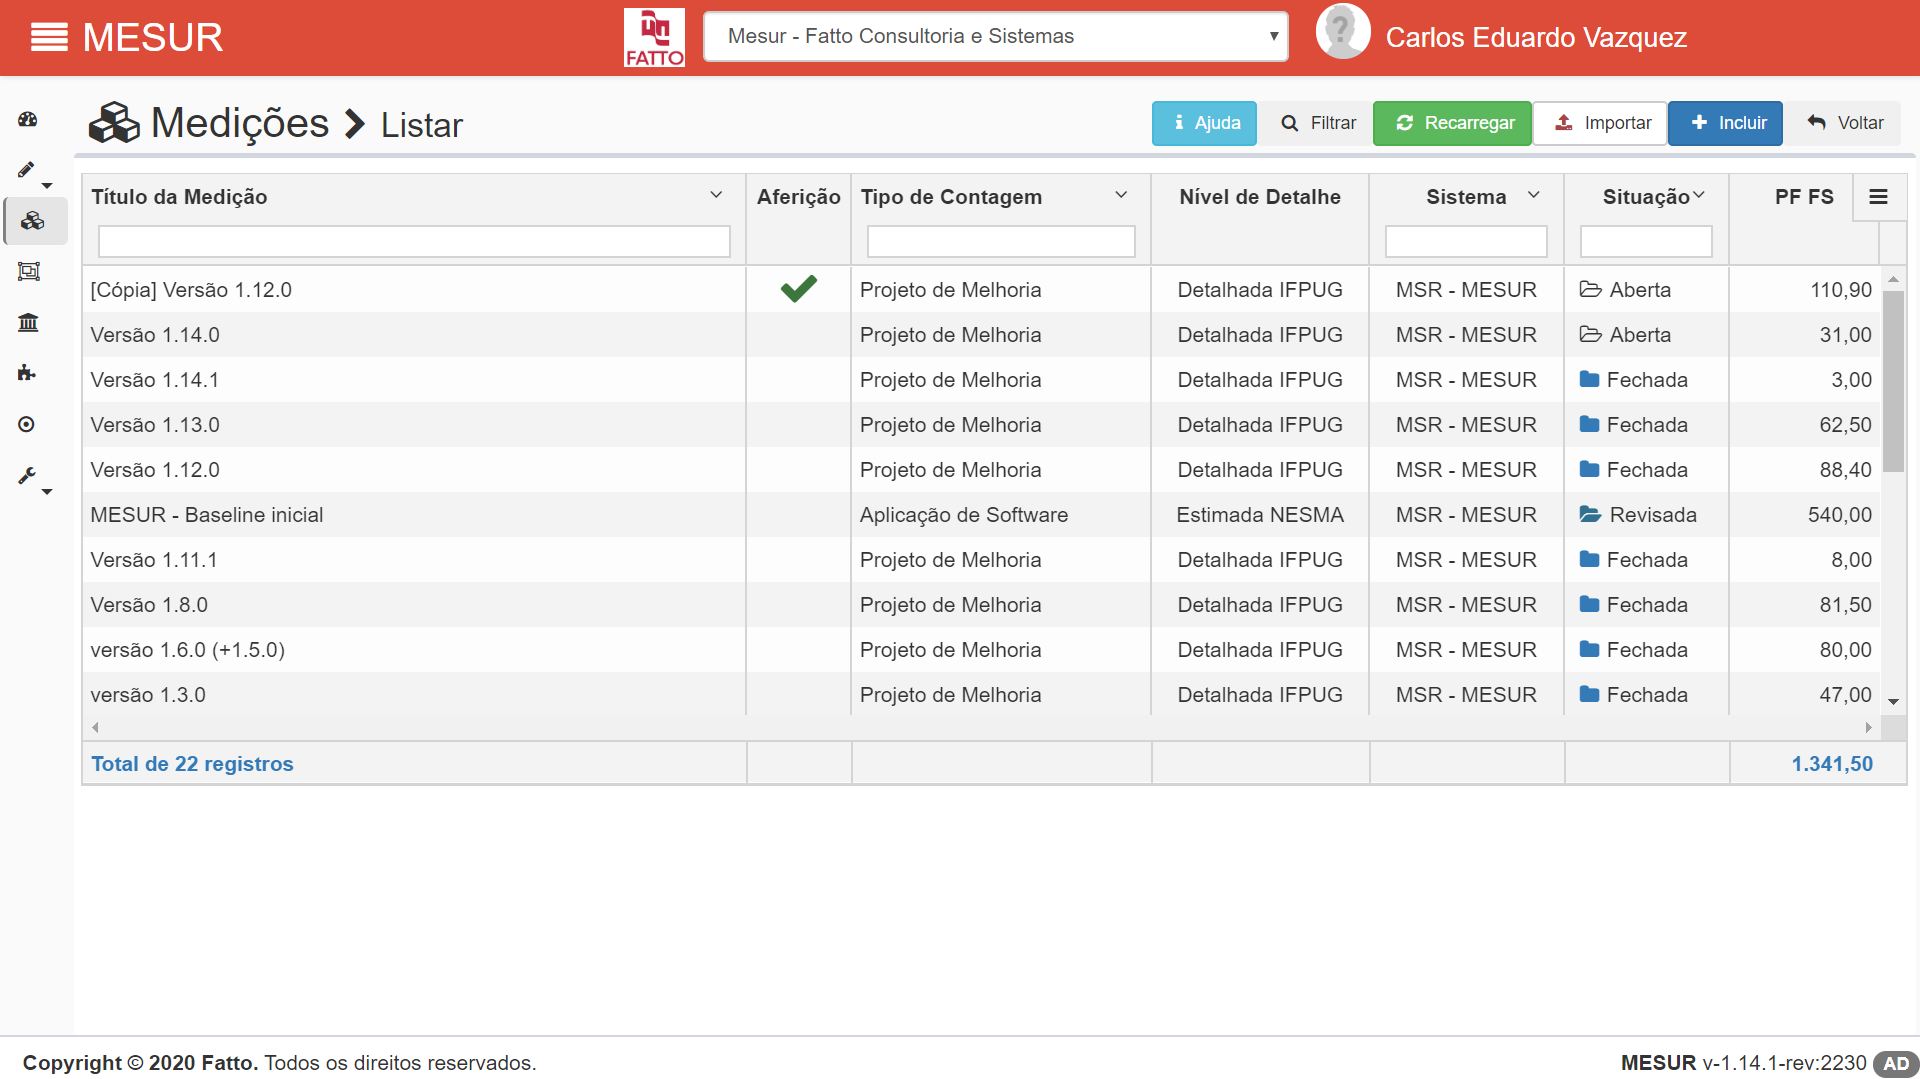Viewport: 1920px width, 1079px height.
Task: Click the Tipo de Contagem filter input
Action: click(1001, 241)
